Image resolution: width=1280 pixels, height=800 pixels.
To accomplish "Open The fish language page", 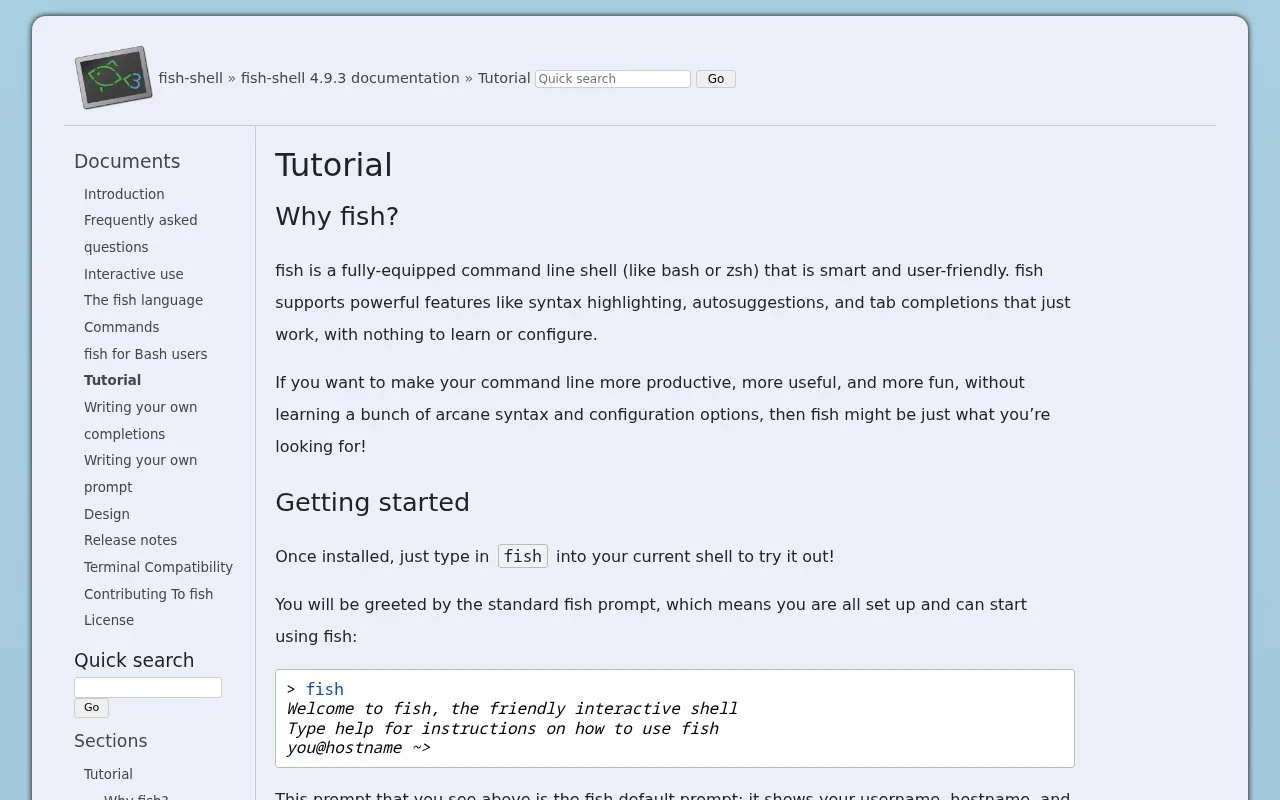I will [x=143, y=300].
